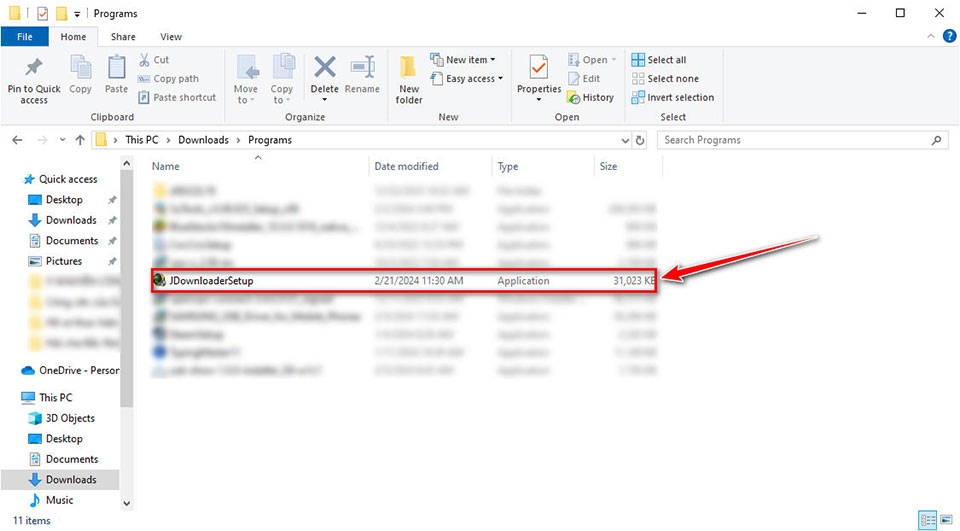Click the Paste ribbon icon
960x531 pixels.
tap(116, 75)
